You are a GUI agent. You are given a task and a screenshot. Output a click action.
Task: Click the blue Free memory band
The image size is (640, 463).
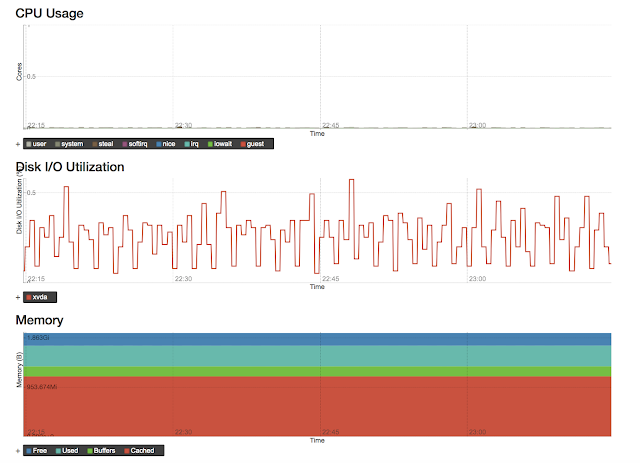click(x=317, y=339)
